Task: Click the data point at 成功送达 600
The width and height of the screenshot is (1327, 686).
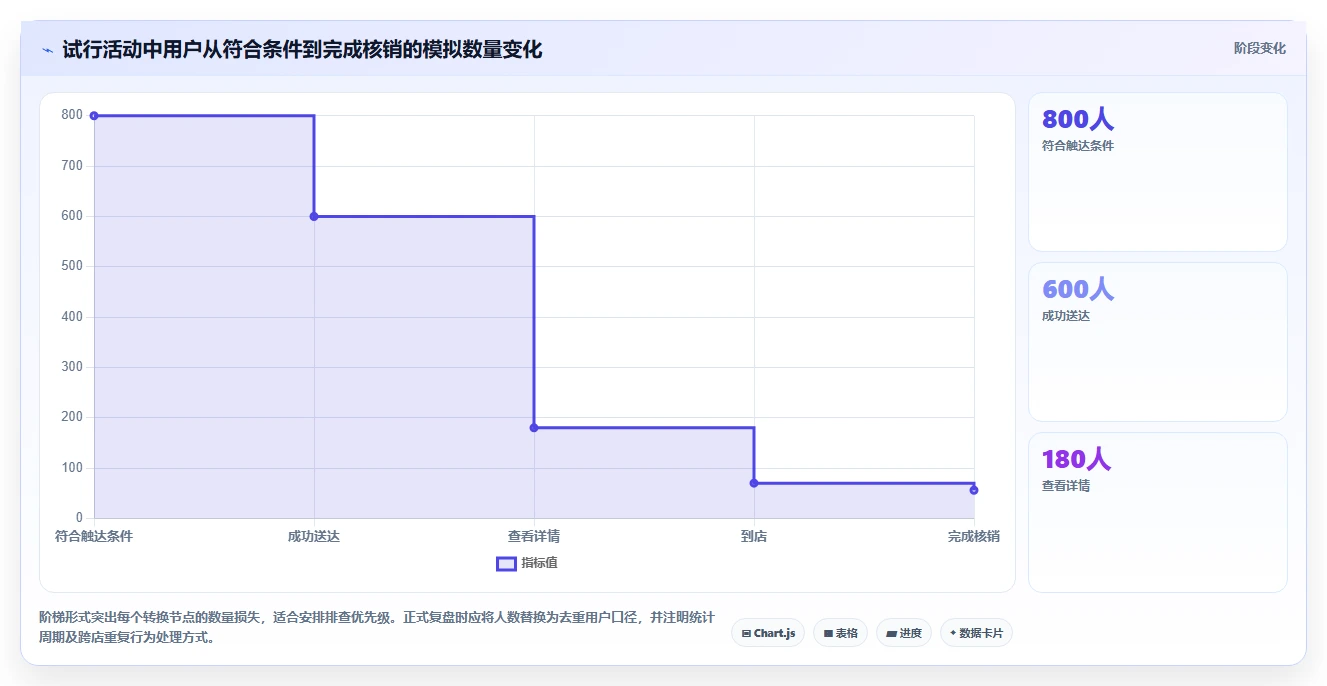Action: (314, 216)
